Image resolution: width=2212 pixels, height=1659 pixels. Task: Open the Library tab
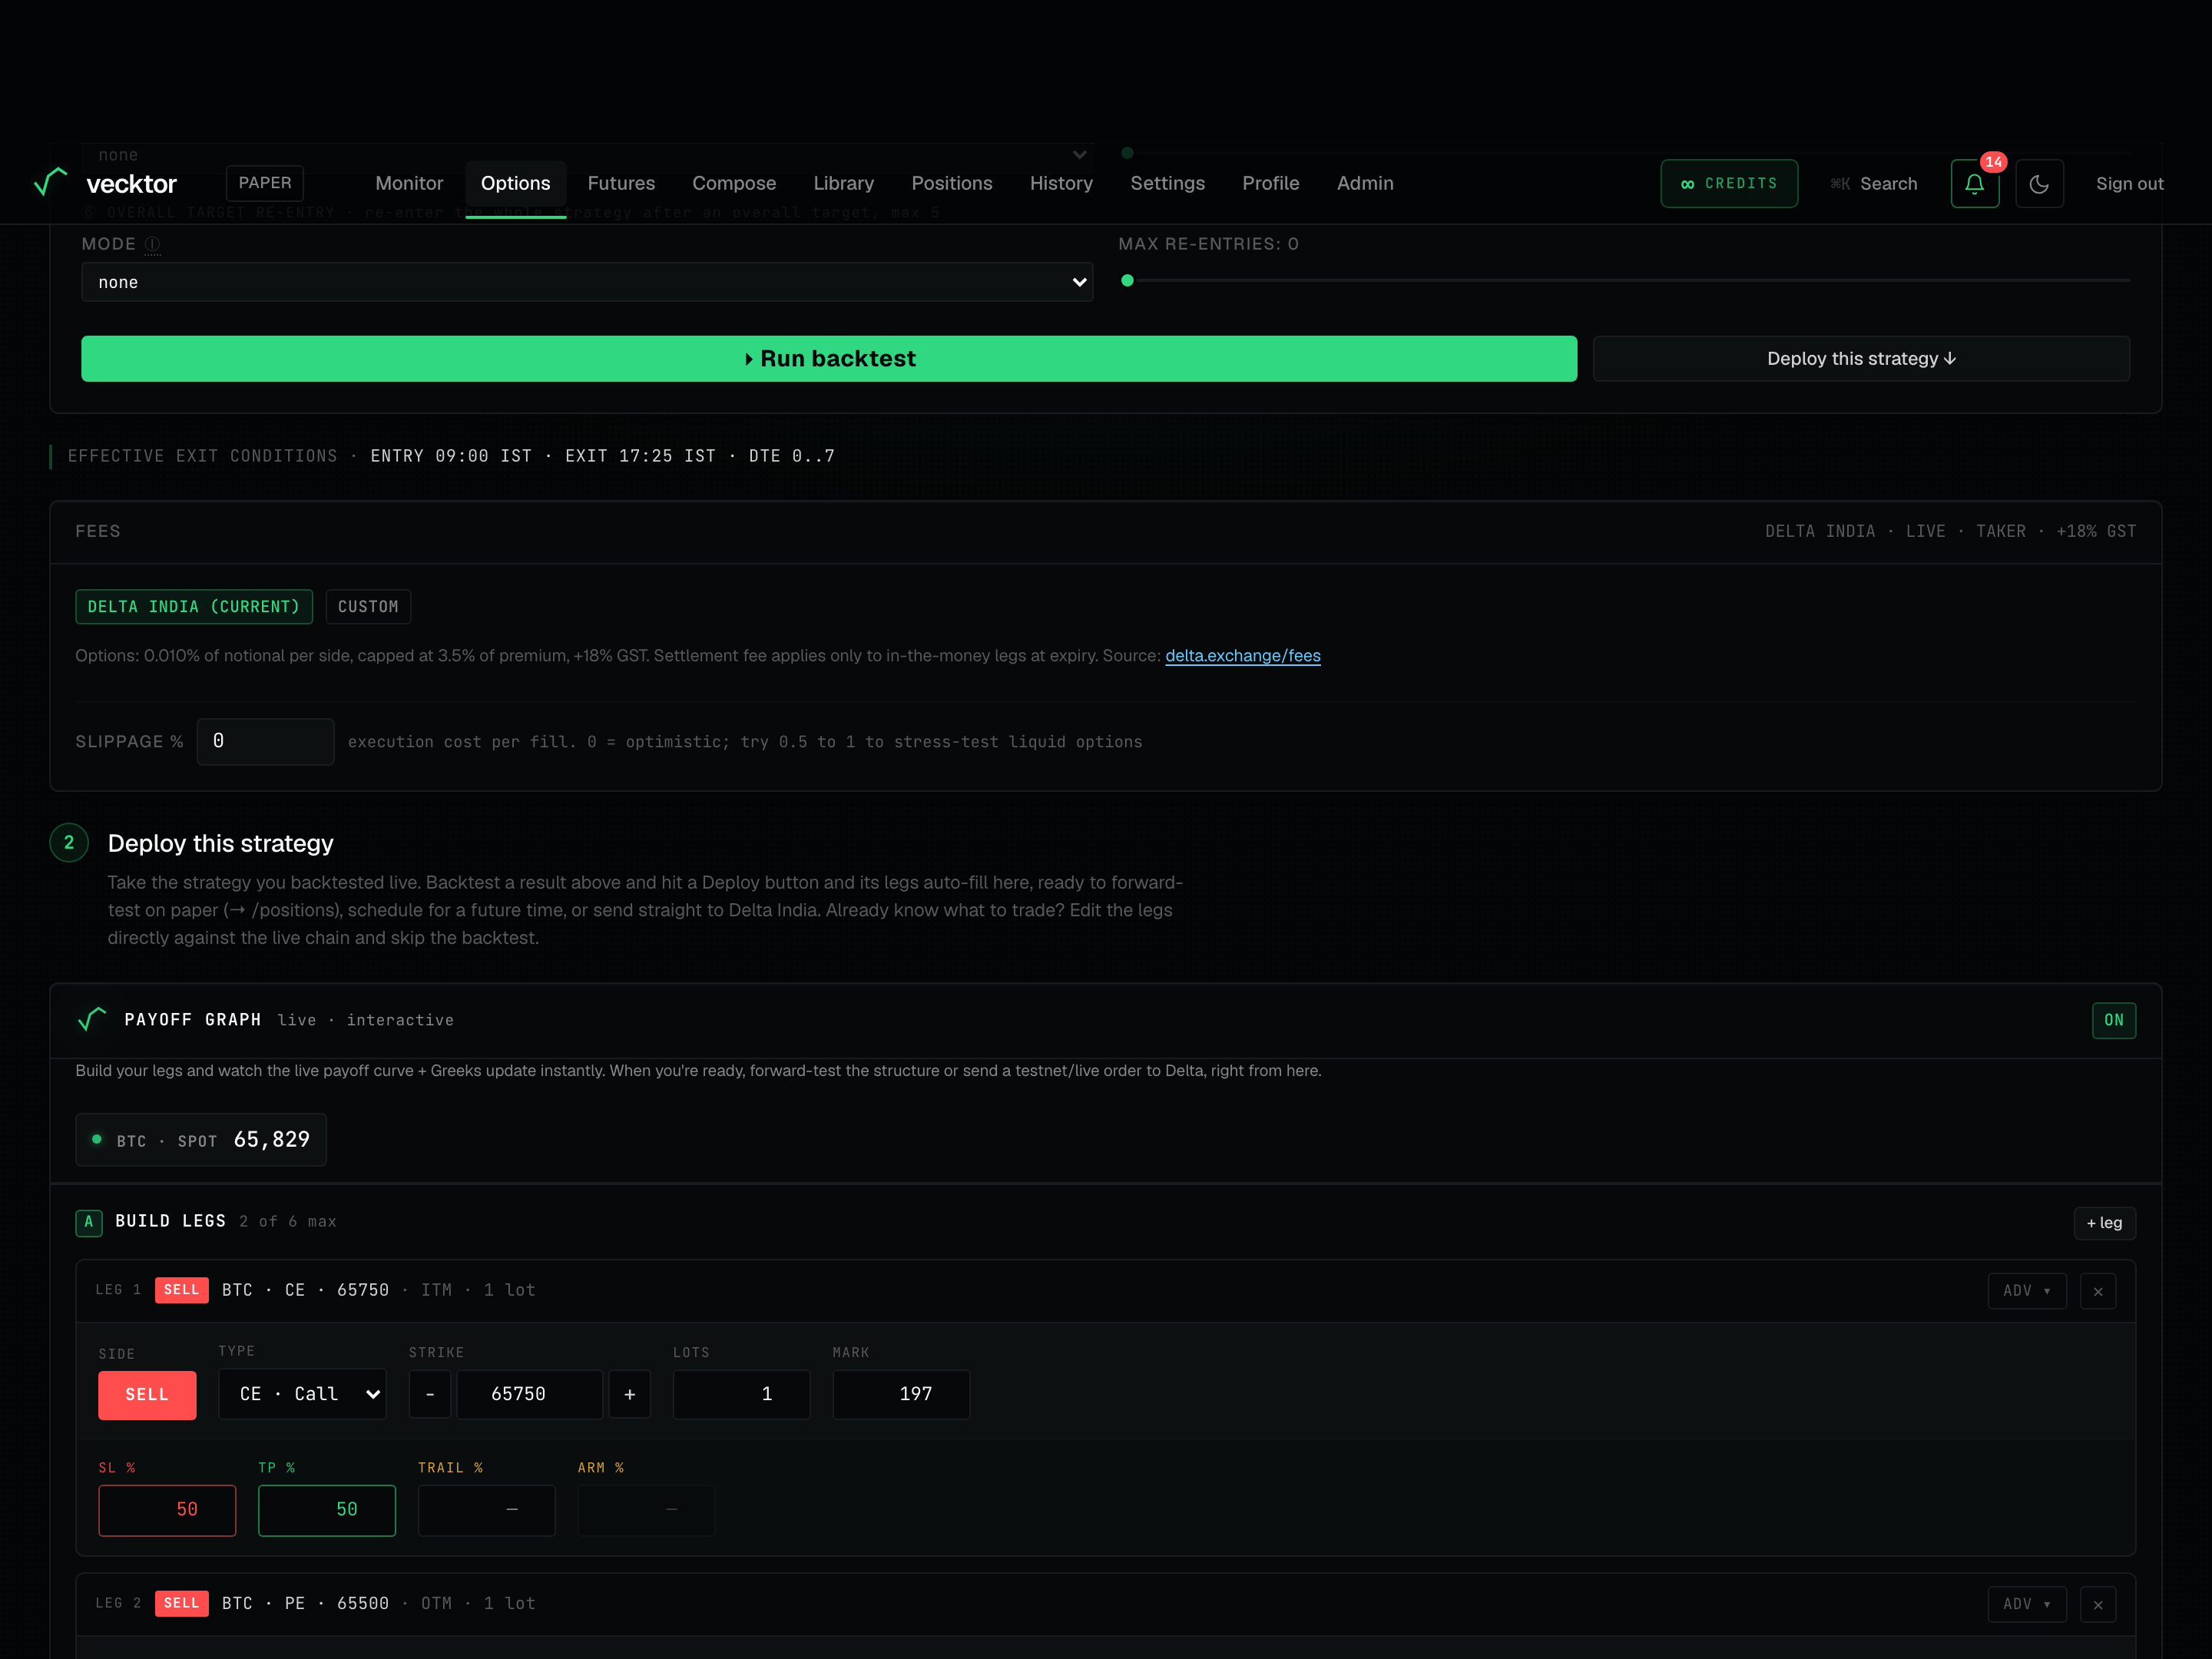[x=843, y=183]
